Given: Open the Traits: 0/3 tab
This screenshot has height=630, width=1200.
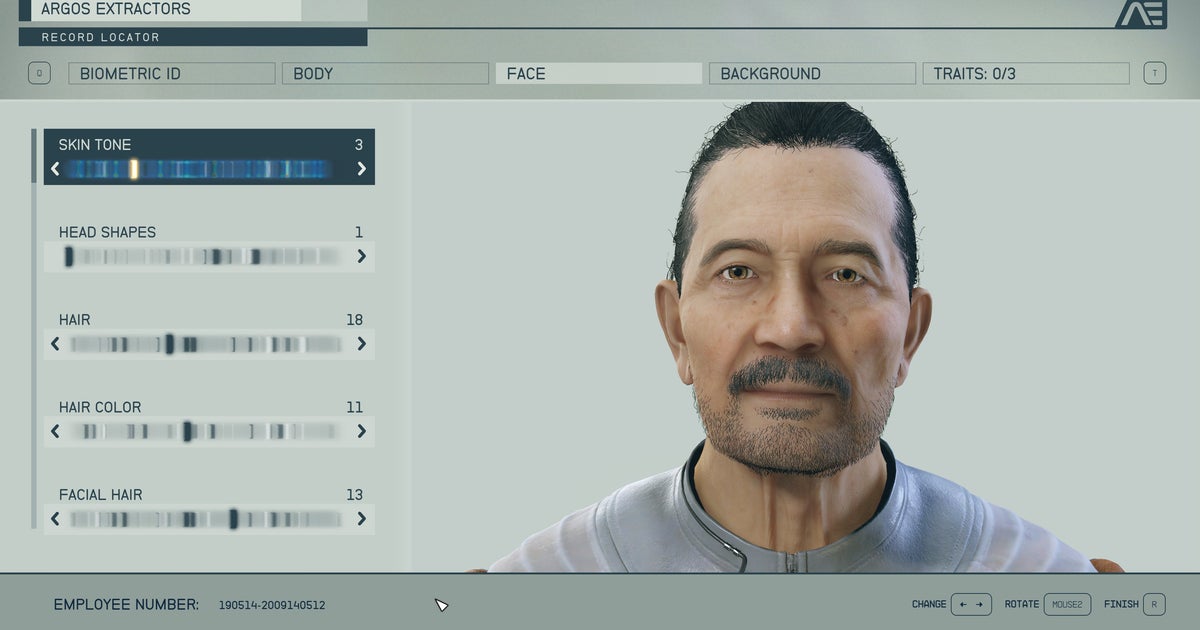Looking at the screenshot, I should [1025, 74].
